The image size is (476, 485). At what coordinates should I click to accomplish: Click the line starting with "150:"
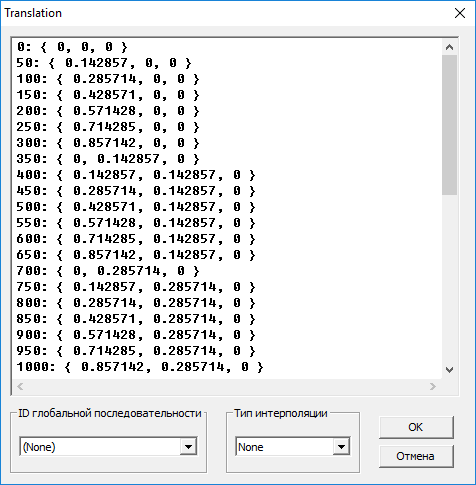[108, 95]
